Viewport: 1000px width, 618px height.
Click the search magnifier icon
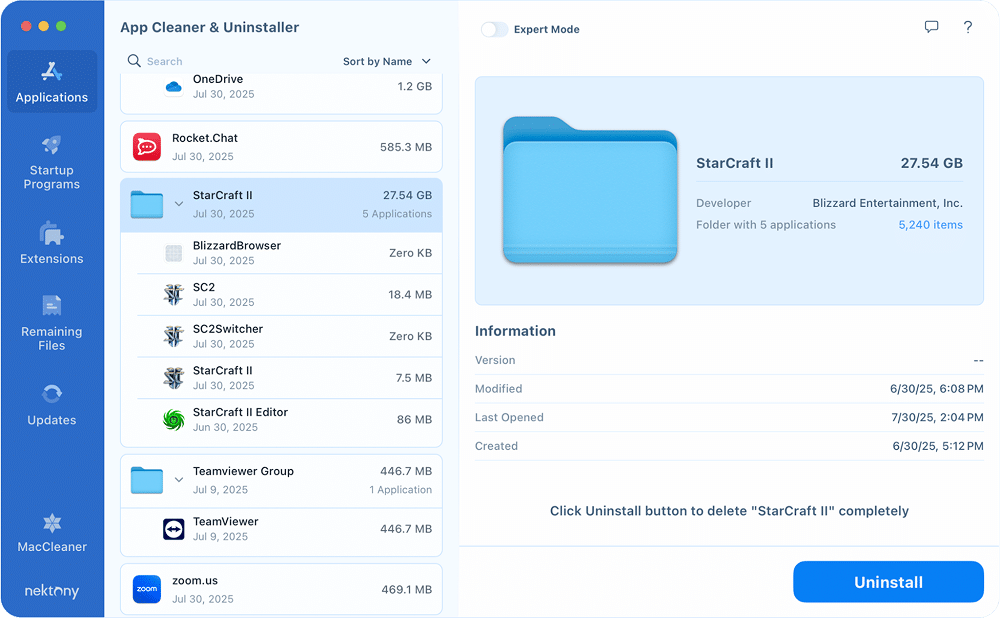pos(134,61)
